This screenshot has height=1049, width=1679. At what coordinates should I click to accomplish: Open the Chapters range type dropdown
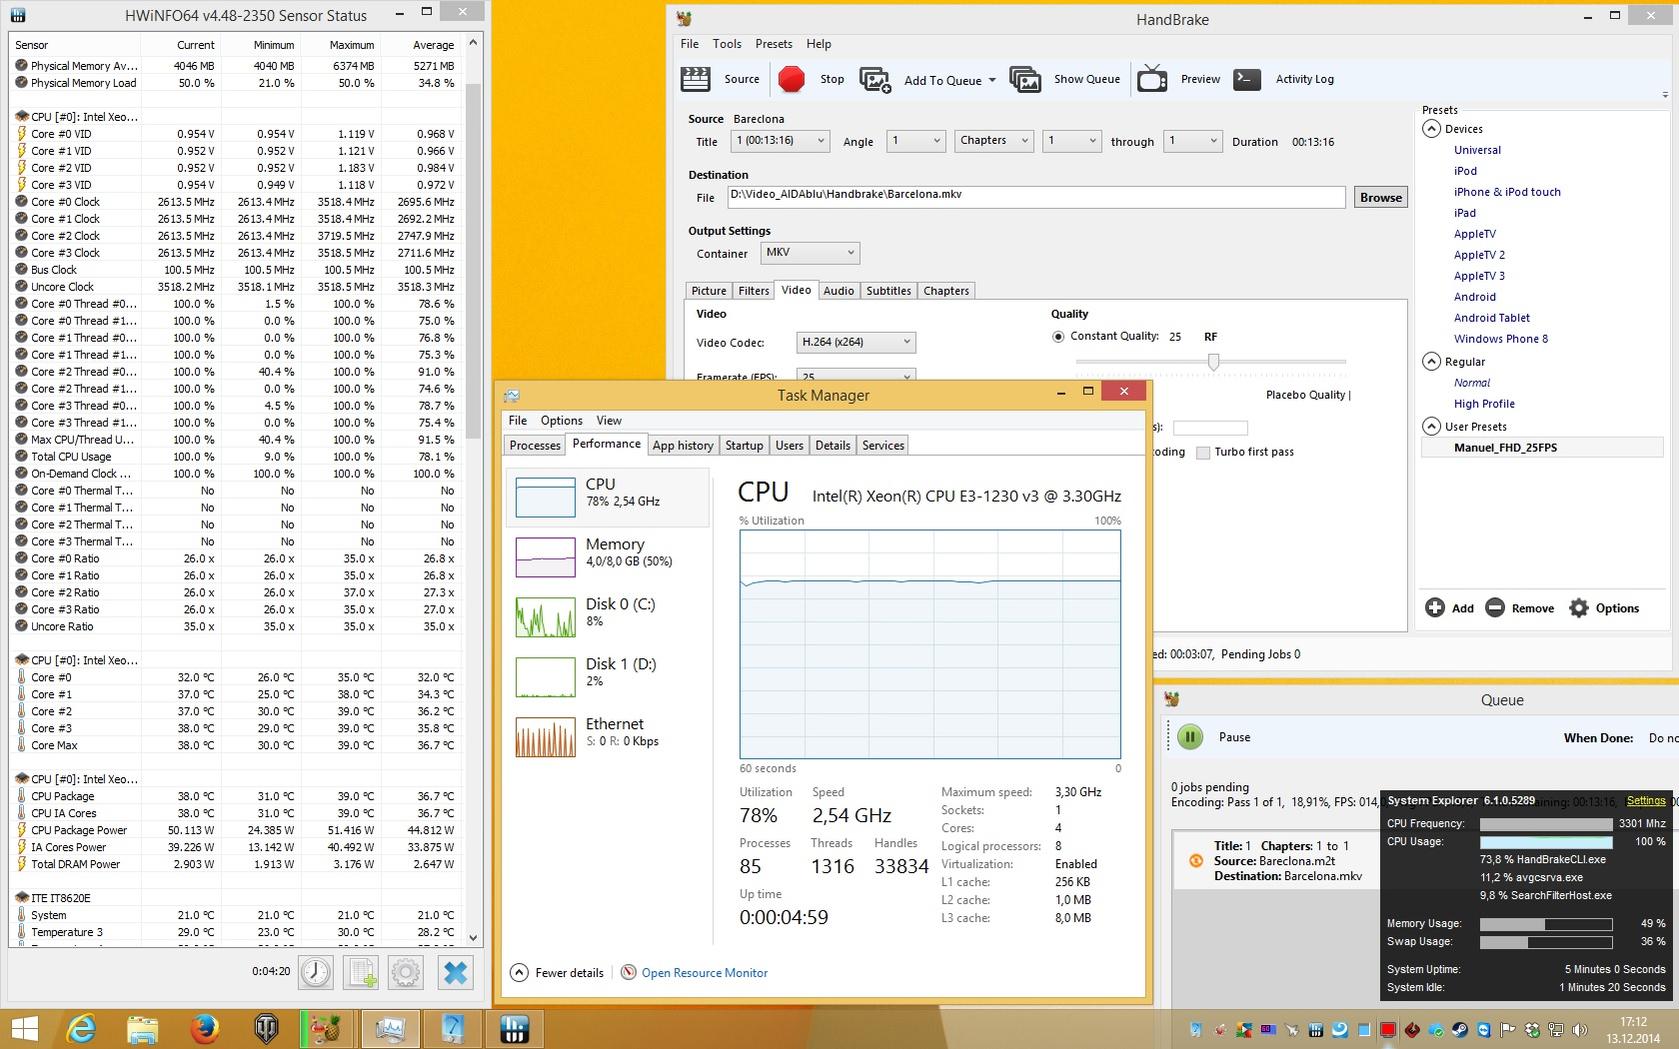[x=993, y=141]
